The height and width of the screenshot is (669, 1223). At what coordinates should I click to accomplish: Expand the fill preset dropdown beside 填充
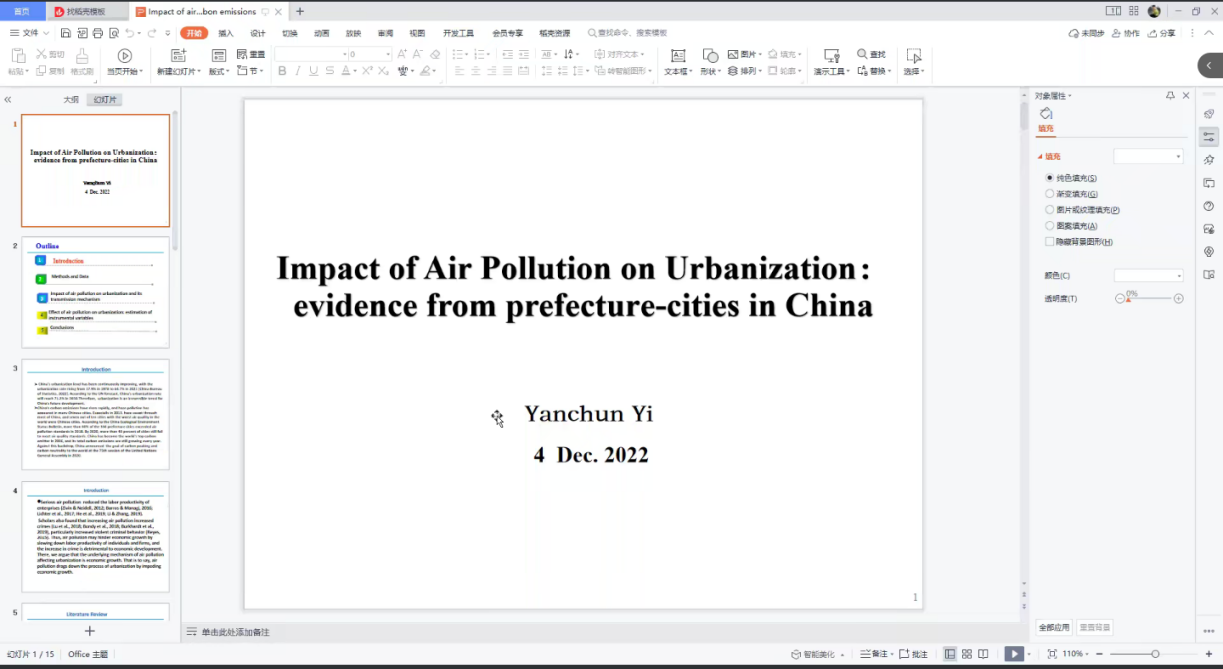click(x=1149, y=157)
